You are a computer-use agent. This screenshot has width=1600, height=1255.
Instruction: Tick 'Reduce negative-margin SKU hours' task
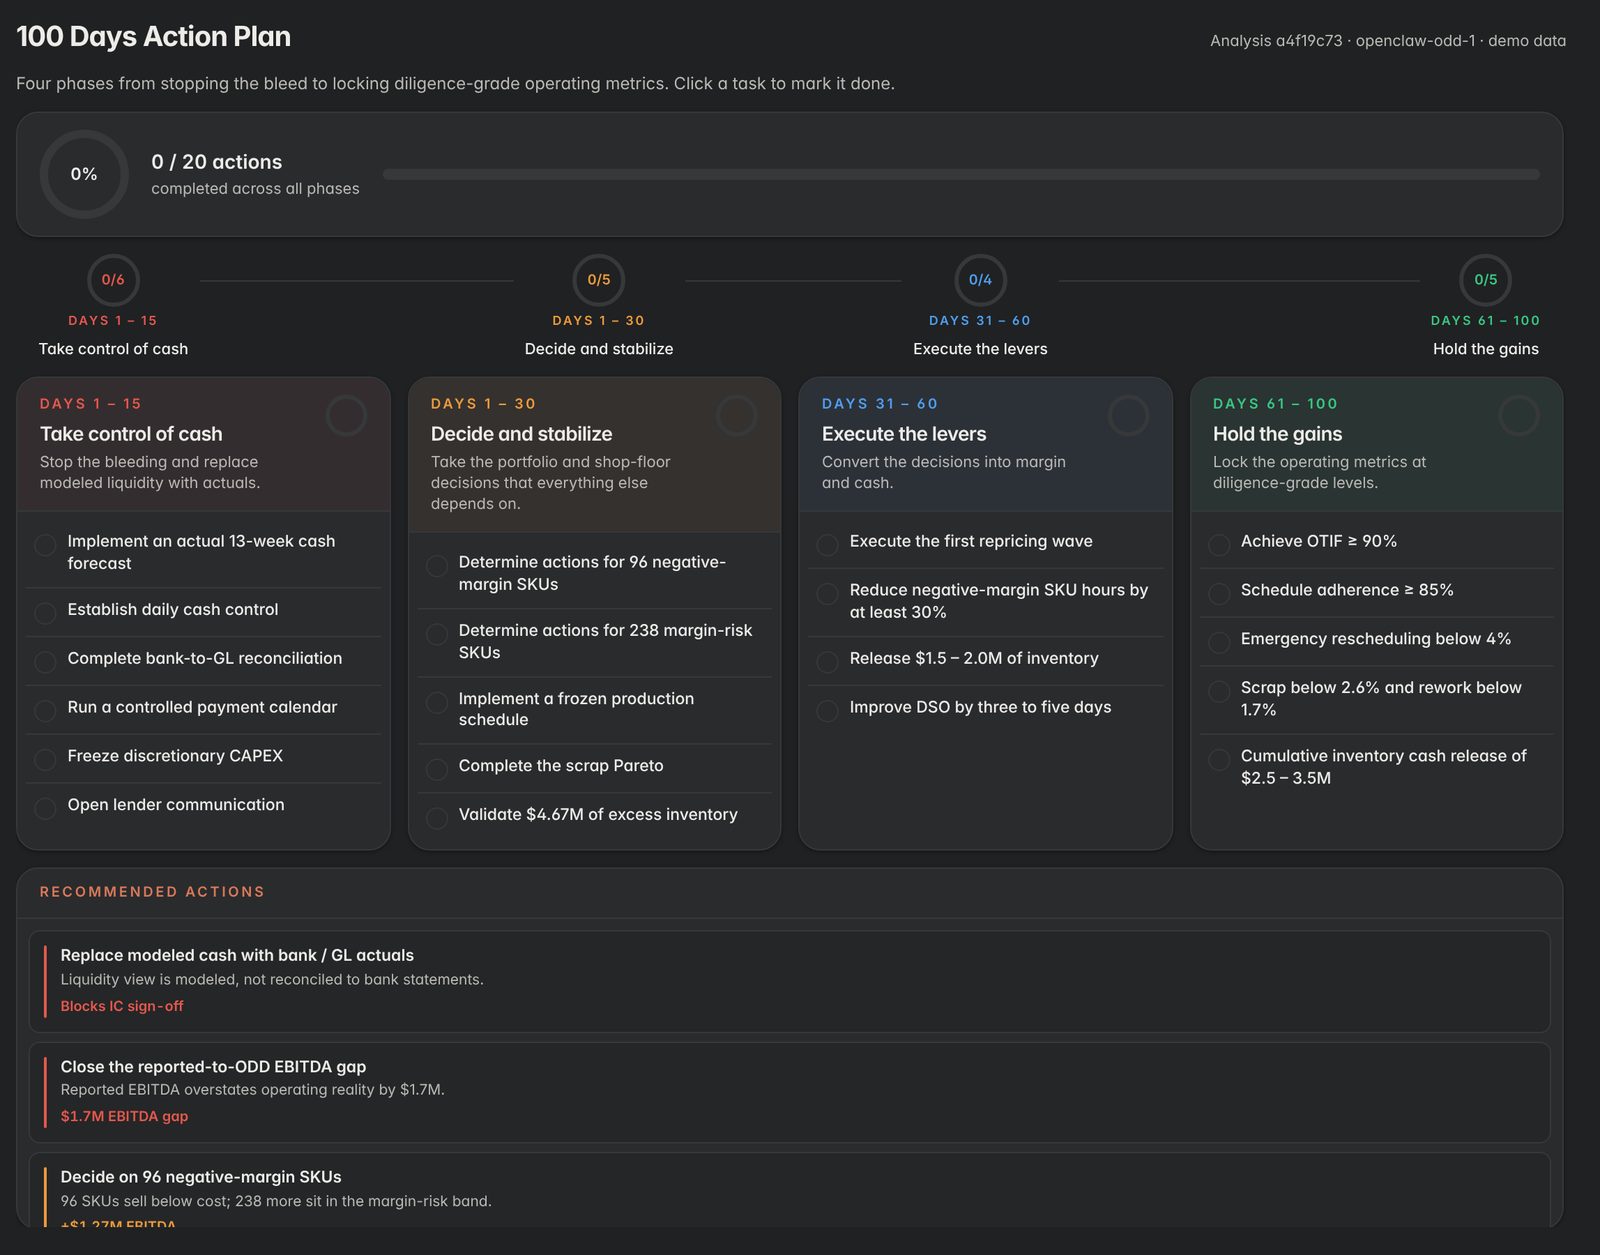click(827, 594)
